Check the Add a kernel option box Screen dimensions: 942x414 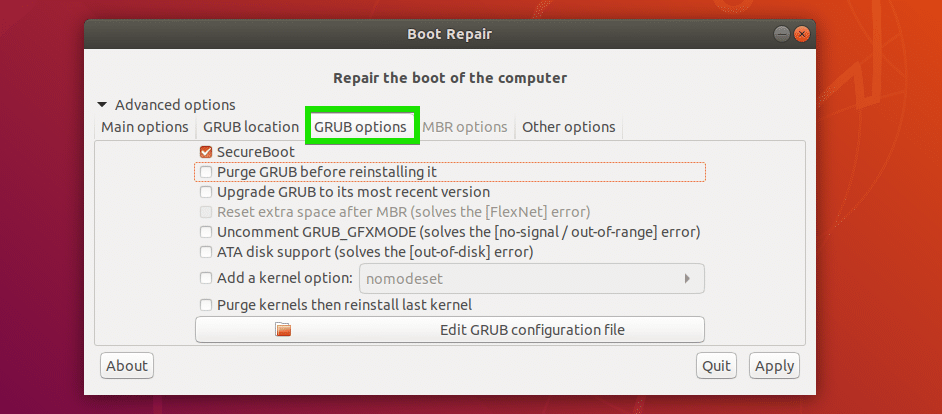[206, 278]
